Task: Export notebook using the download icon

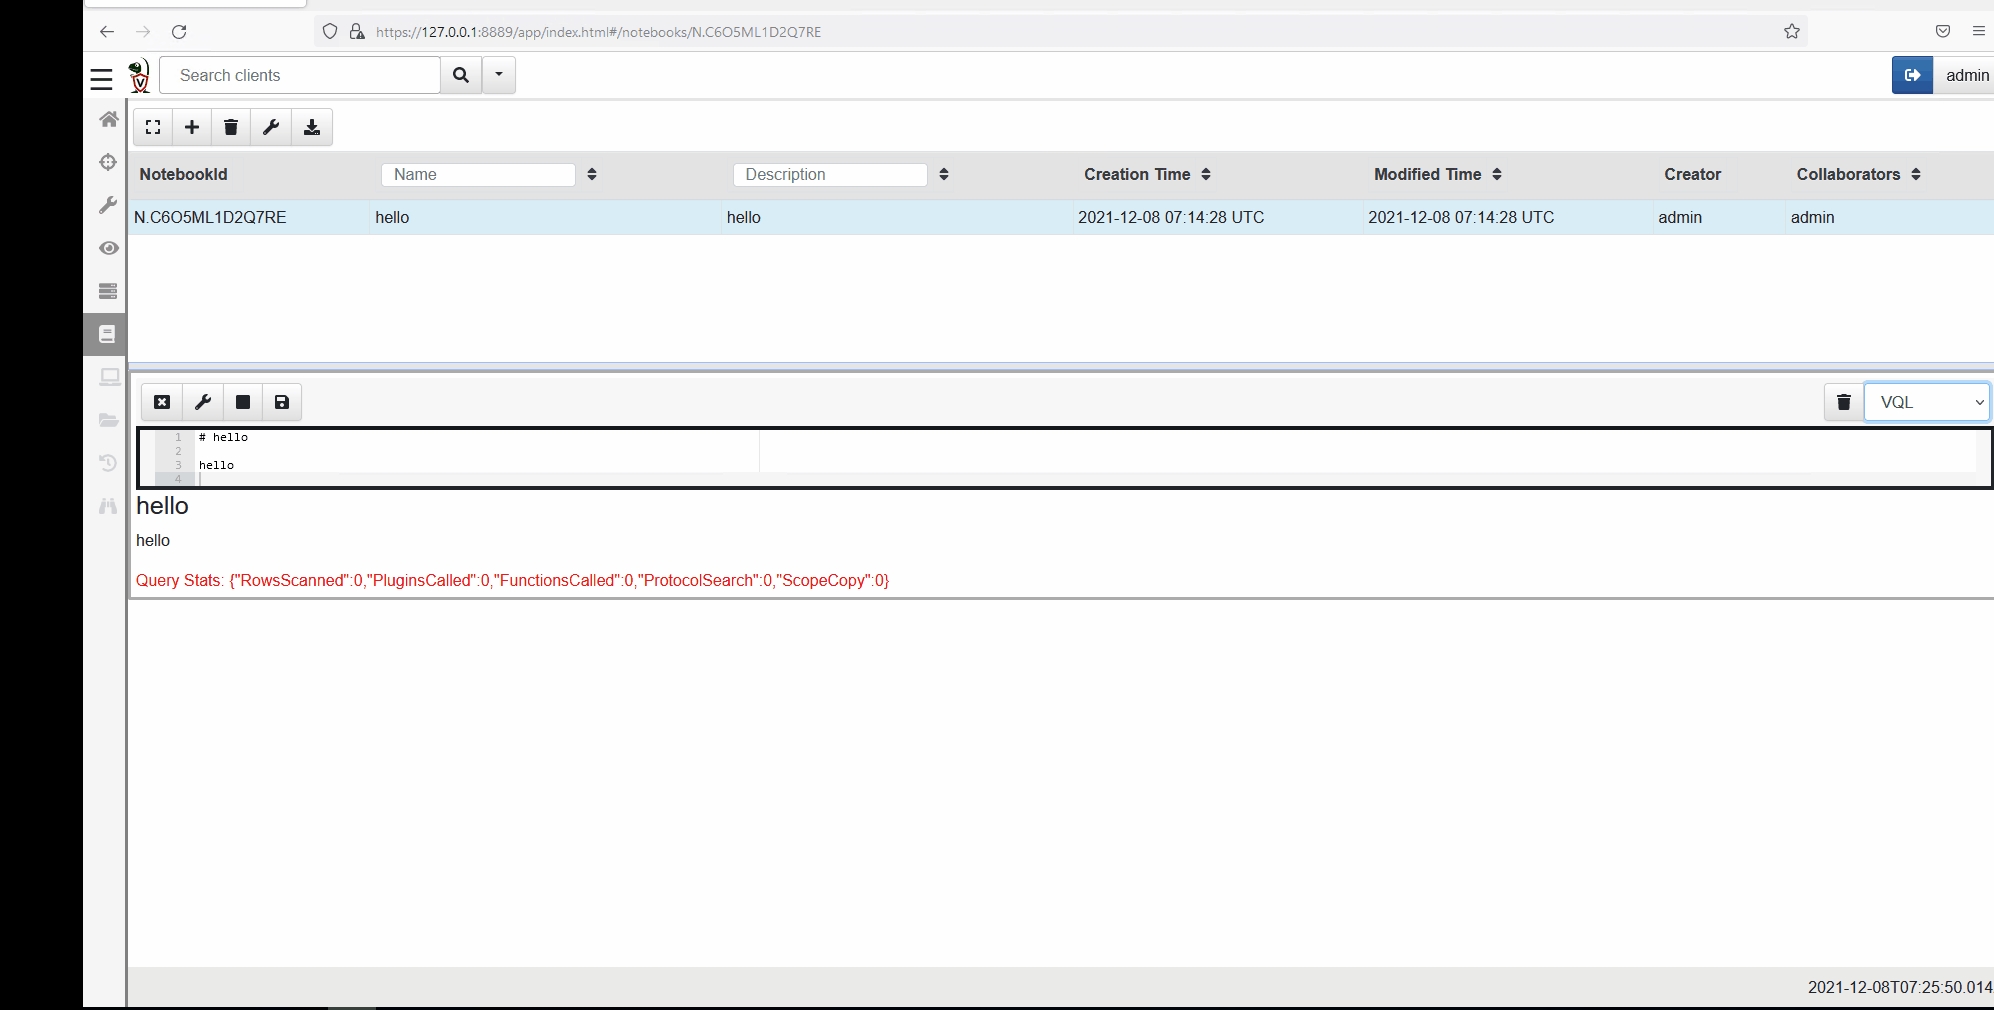Action: [312, 127]
